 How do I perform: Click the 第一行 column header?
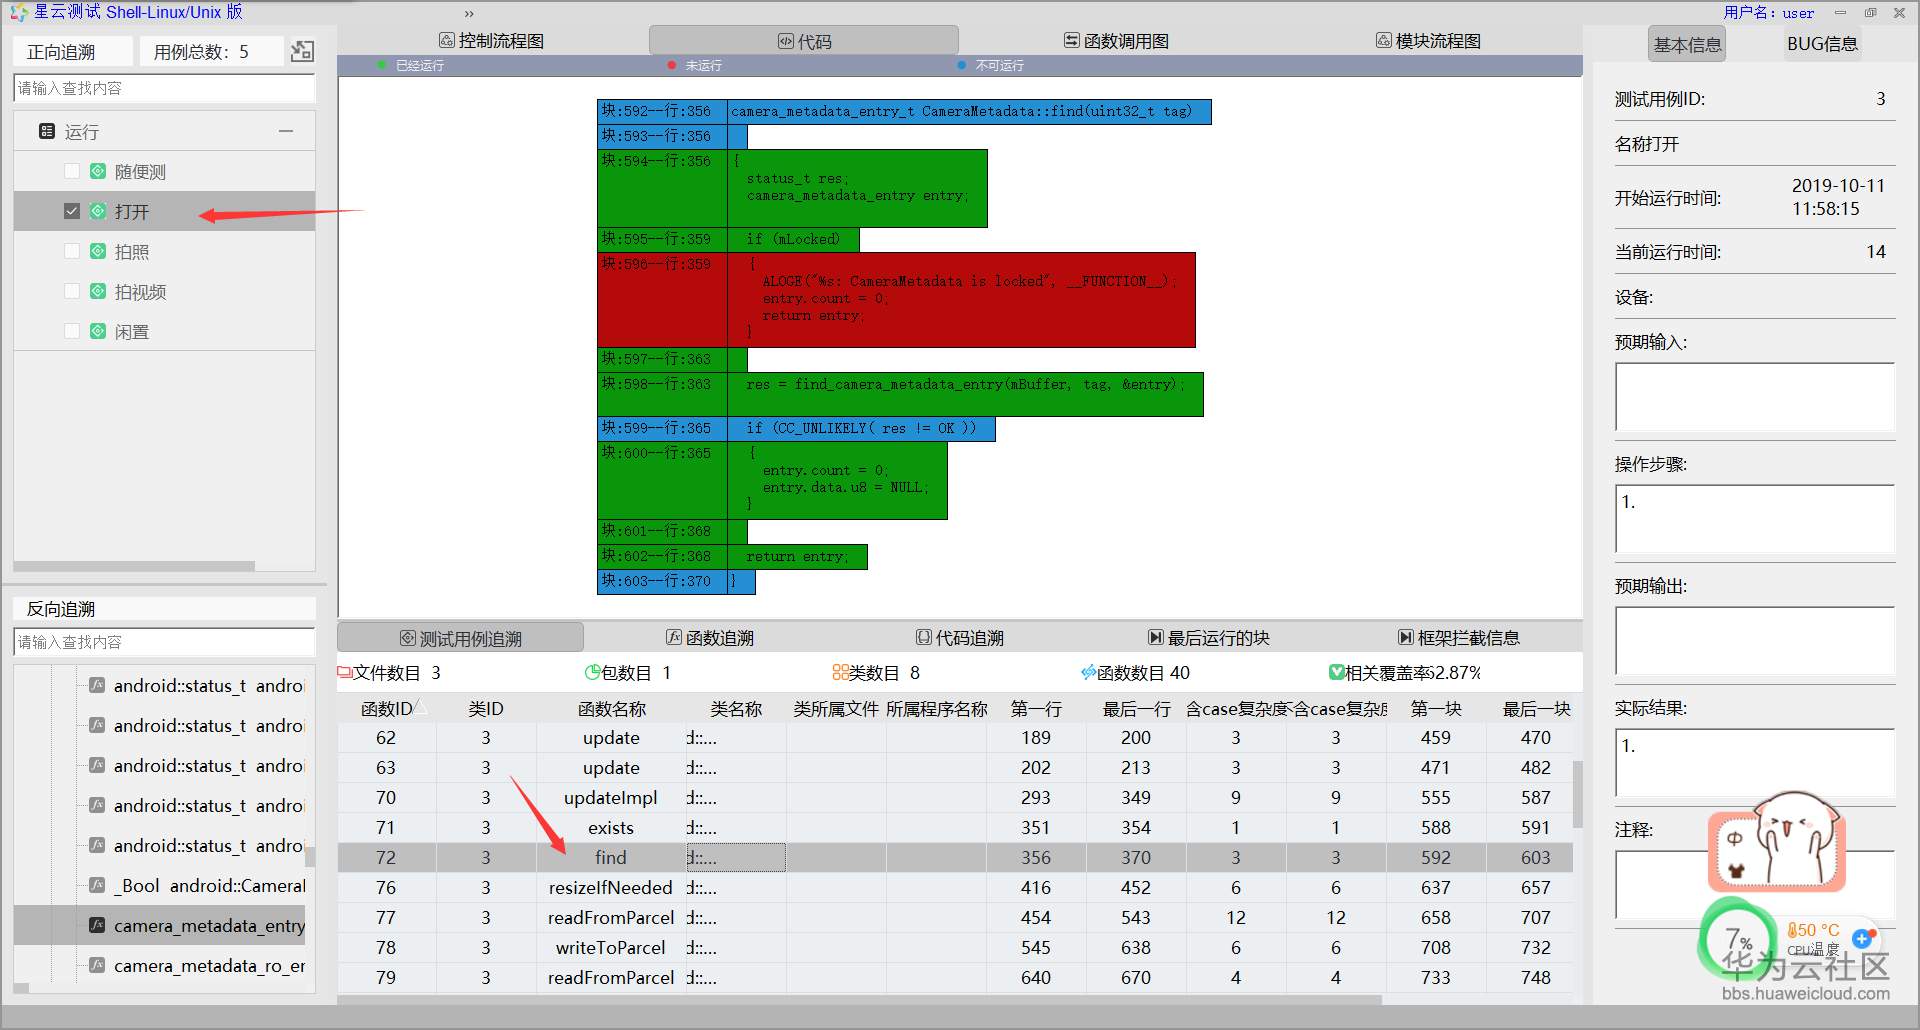(x=1036, y=708)
